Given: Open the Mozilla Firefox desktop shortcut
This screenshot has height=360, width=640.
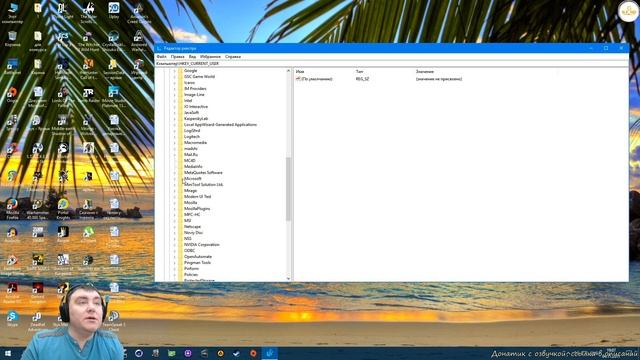Looking at the screenshot, I should (x=12, y=209).
